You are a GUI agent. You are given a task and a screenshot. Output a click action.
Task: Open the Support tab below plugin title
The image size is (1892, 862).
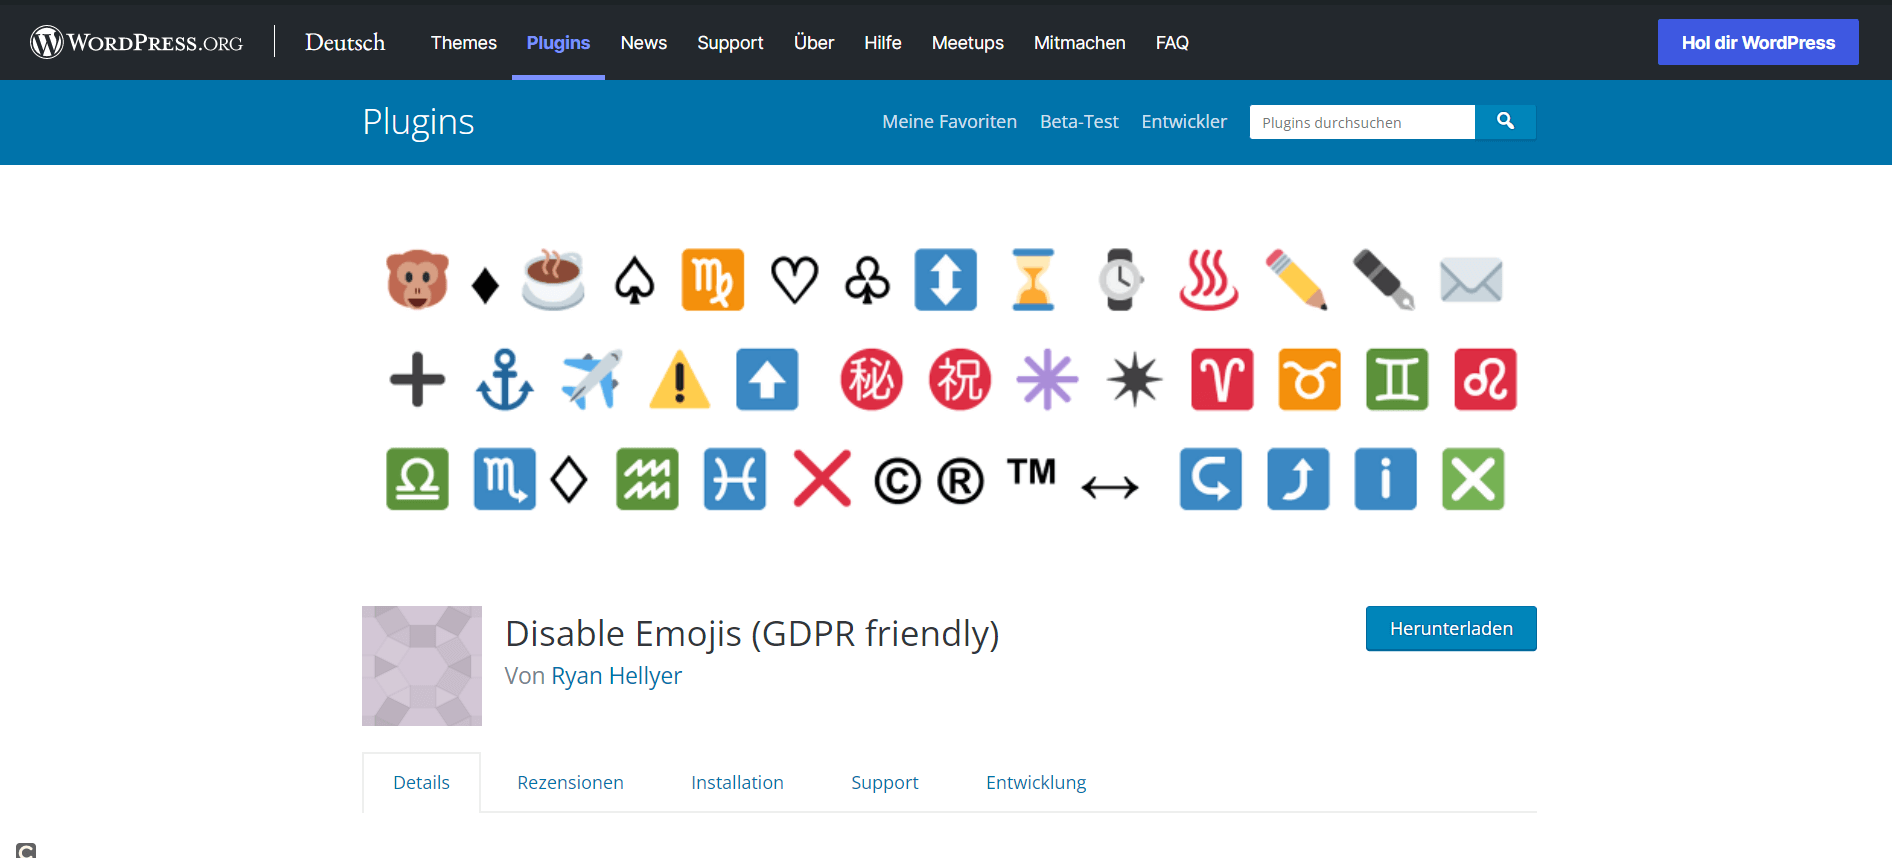point(884,783)
